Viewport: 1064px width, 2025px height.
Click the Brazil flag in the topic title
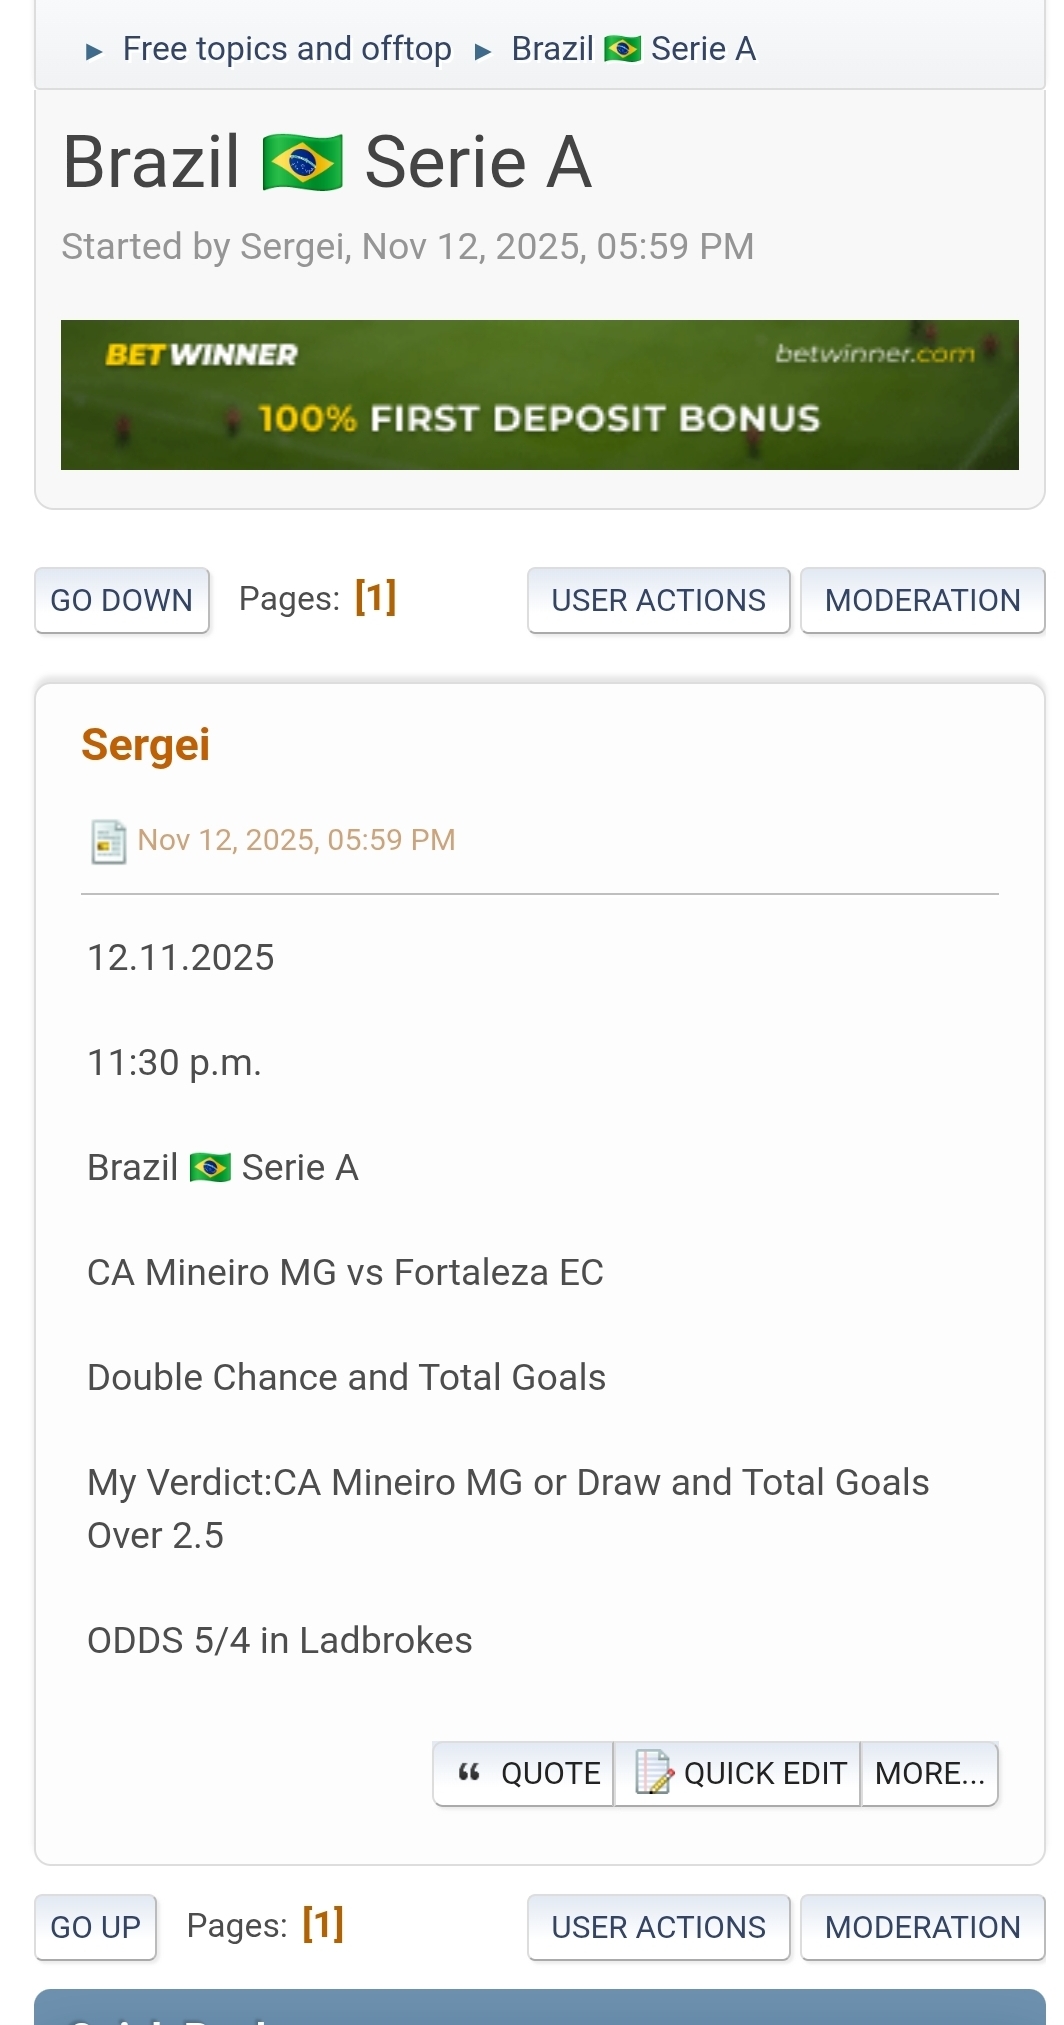tap(302, 163)
